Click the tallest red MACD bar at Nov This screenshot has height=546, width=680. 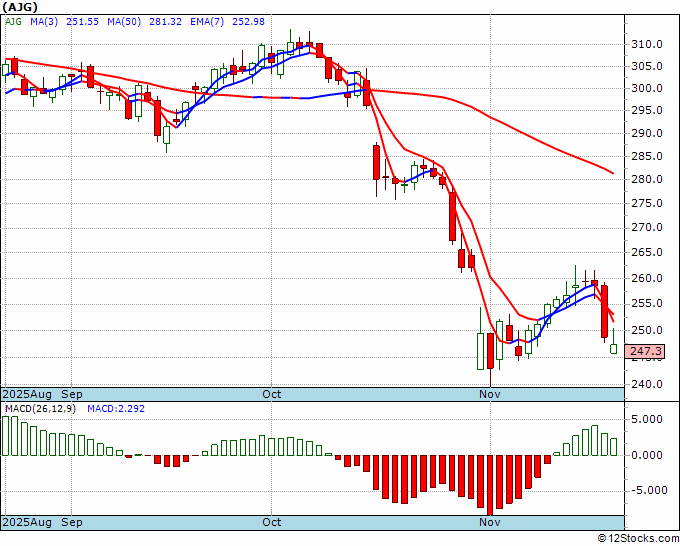coord(490,485)
